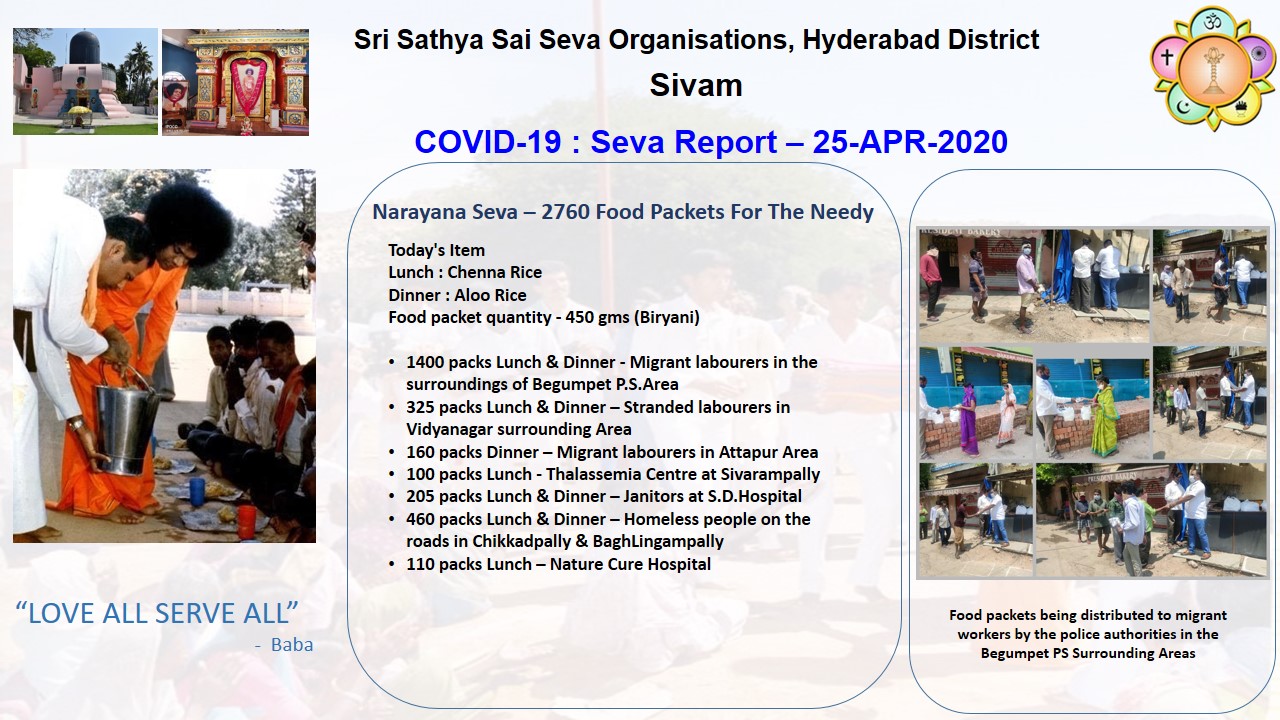Screen dimensions: 1280x720
Task: Select the "Narayana Seva – 2760 Food Packets" heading
Action: (x=623, y=212)
